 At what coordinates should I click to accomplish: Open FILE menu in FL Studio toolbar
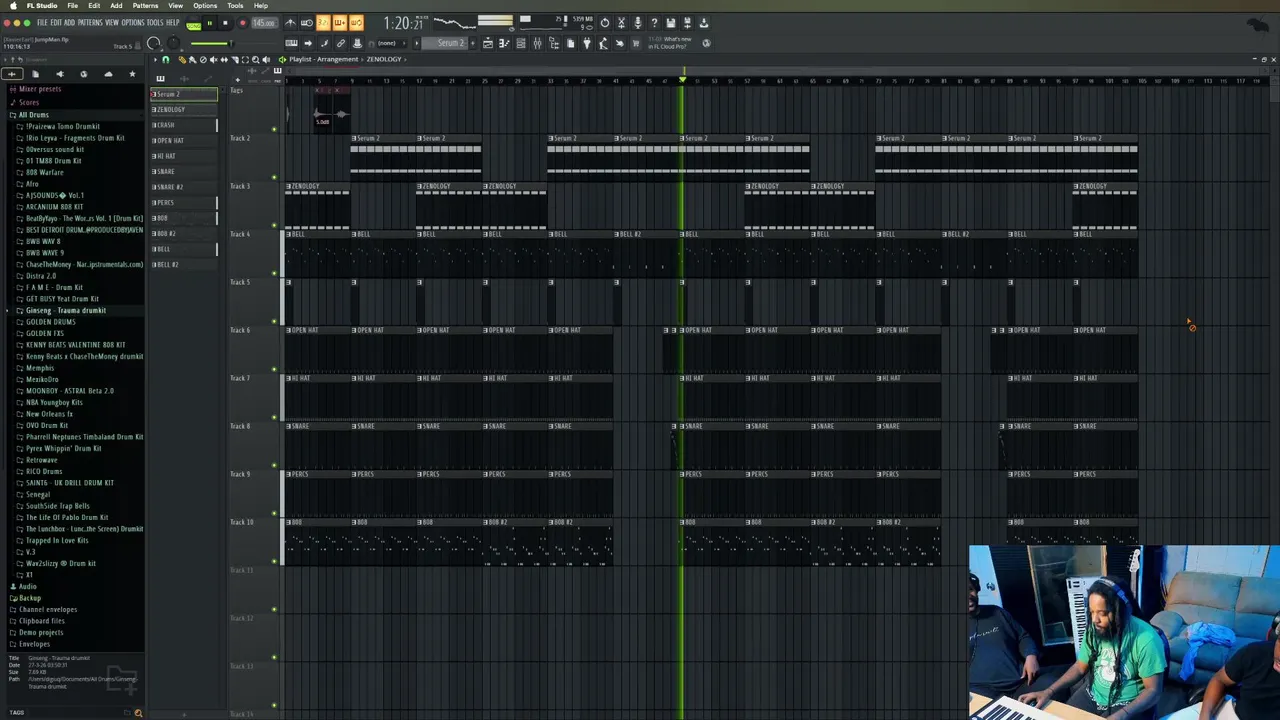(42, 22)
